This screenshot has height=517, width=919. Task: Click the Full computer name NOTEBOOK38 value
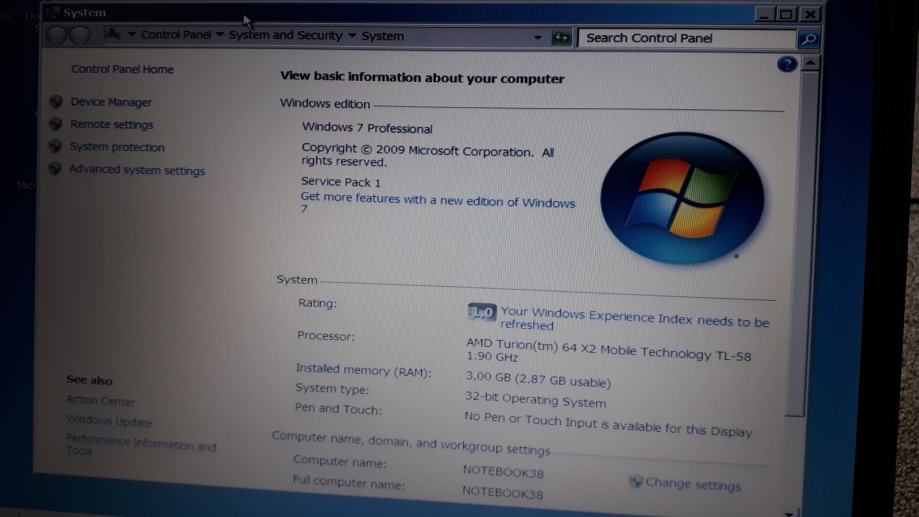coord(503,492)
